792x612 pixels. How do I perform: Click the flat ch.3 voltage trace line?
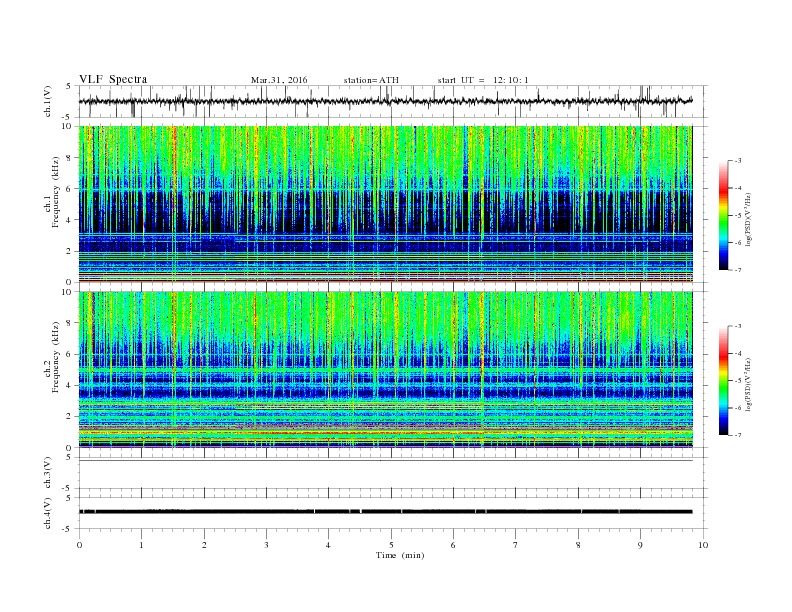[385, 461]
